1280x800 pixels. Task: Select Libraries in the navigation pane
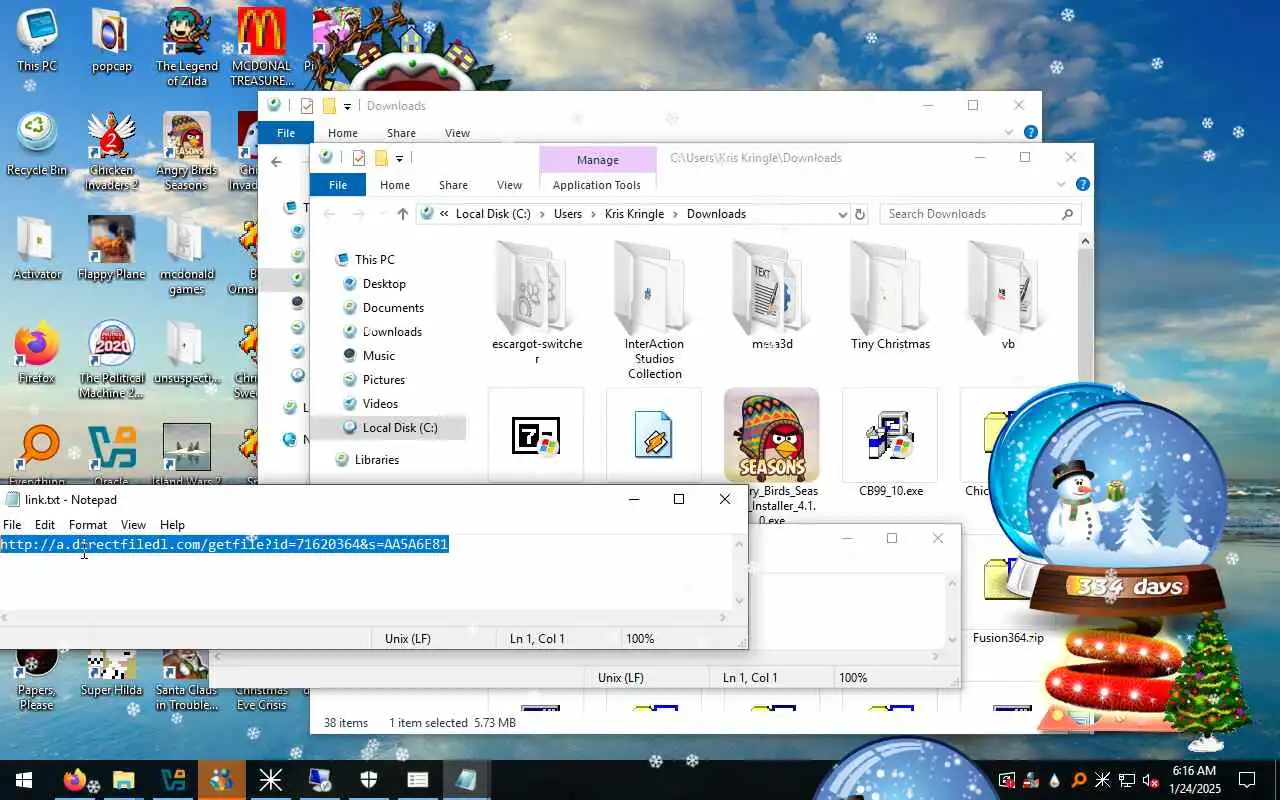tap(377, 460)
